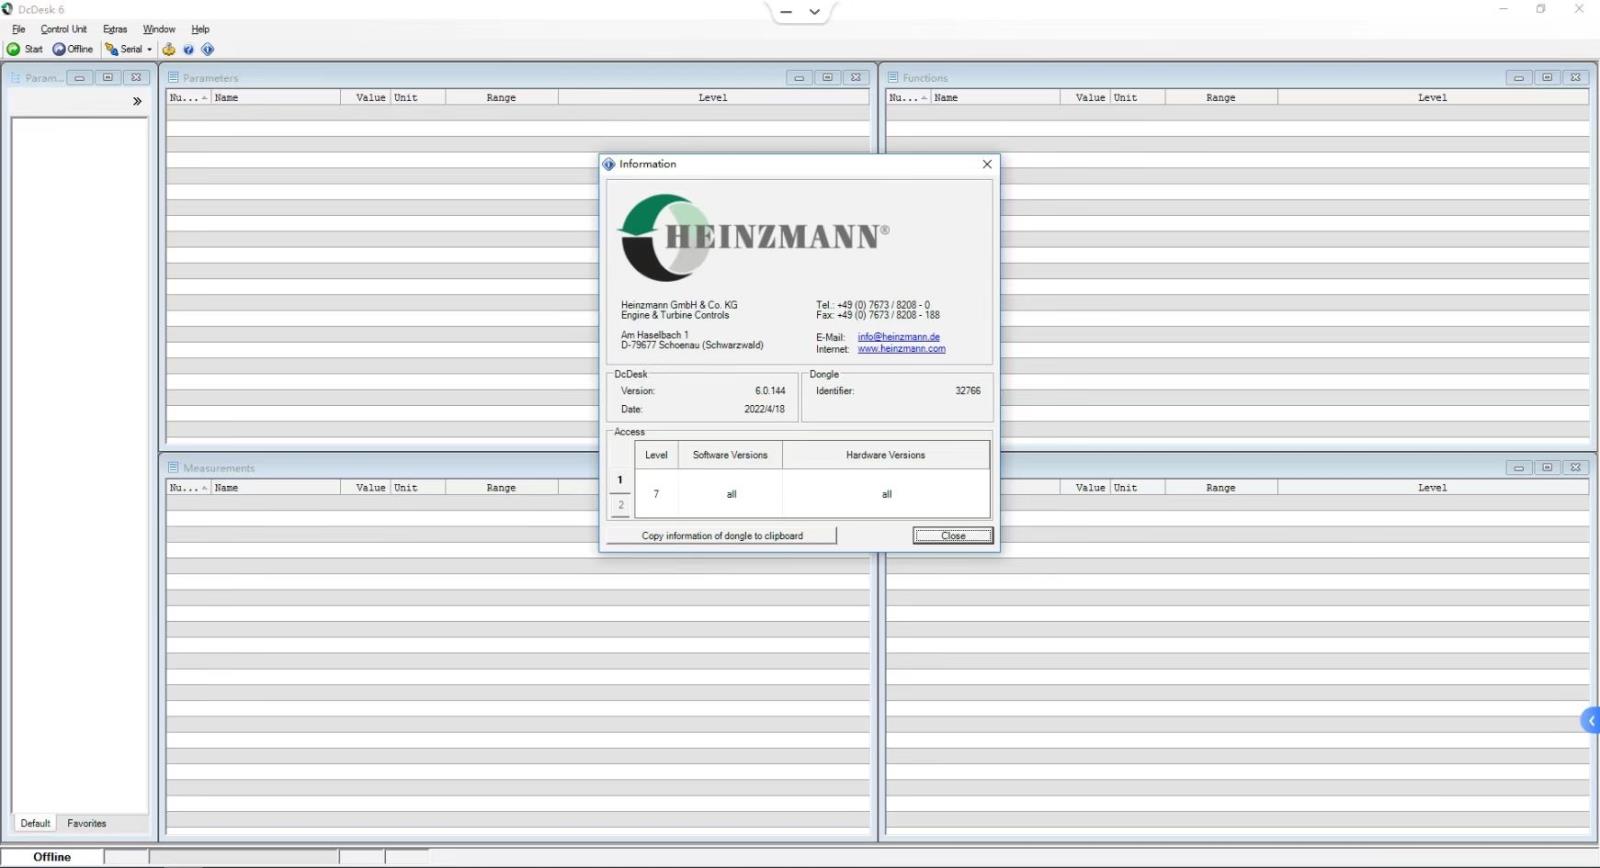Click the Software Versions column header
Viewport: 1600px width, 868px height.
[730, 455]
